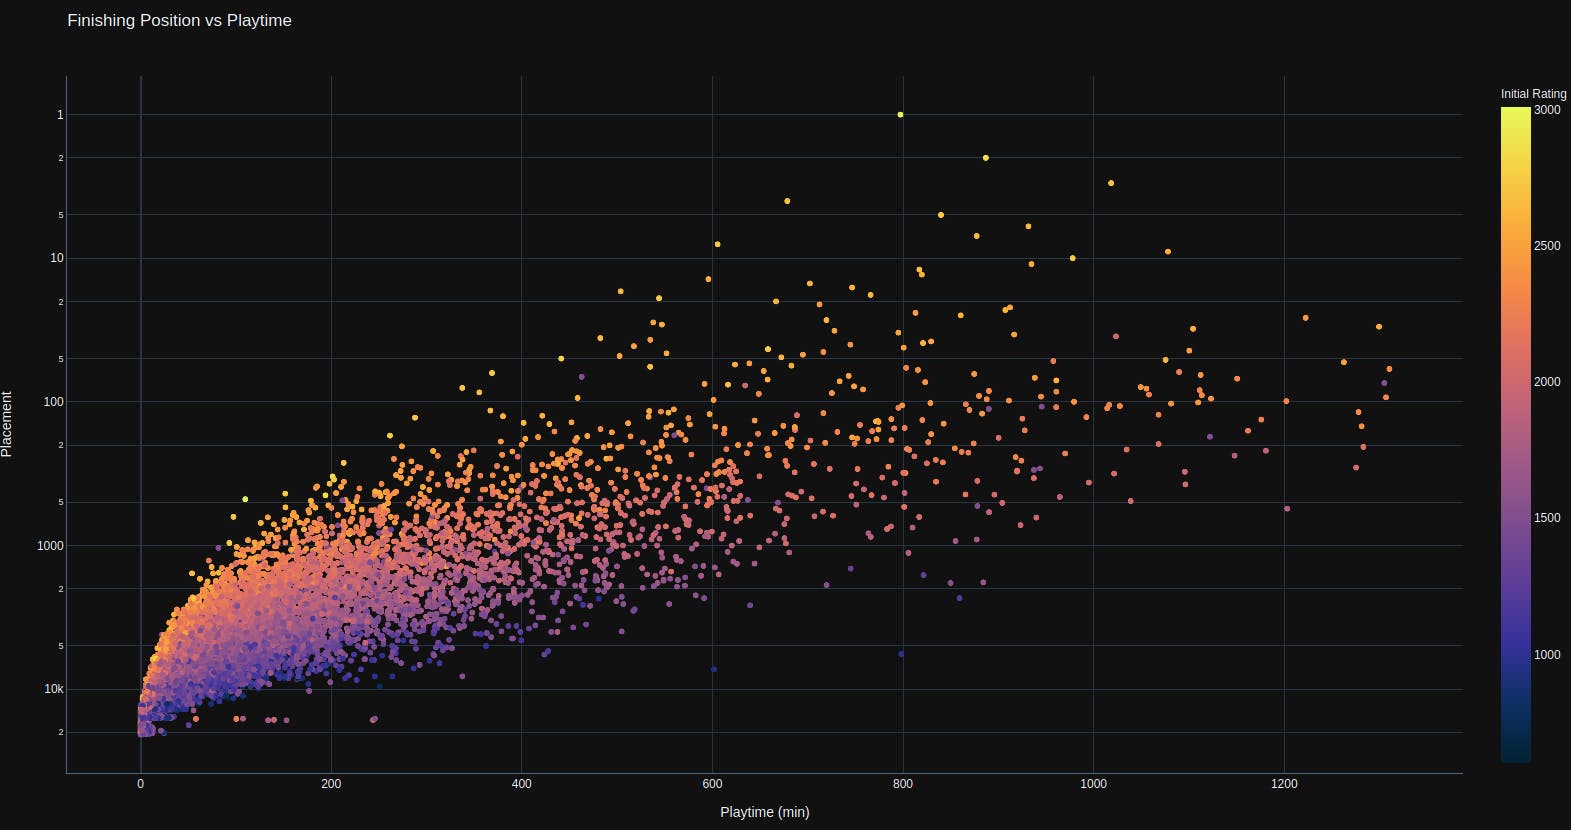Screen dimensions: 1571x830
Task: Click the Placement axis tick label 100
Action: point(54,402)
